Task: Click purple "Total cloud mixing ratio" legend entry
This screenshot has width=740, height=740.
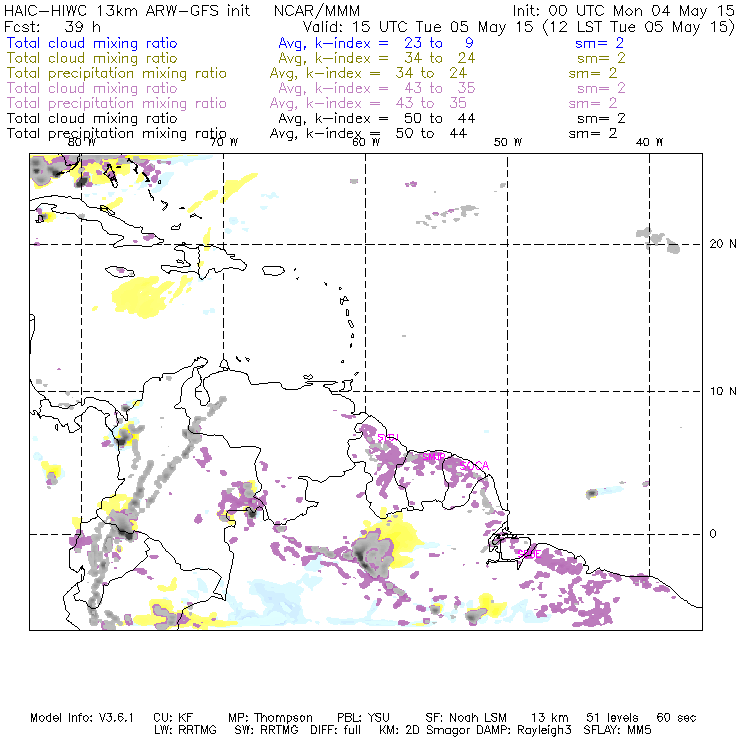Action: point(92,88)
